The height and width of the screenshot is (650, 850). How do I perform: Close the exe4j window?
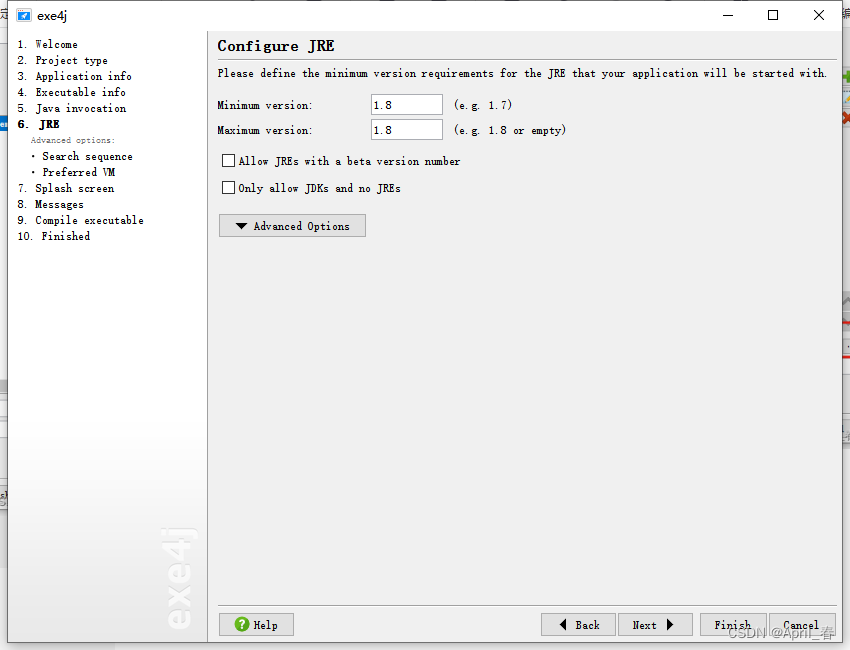click(819, 15)
